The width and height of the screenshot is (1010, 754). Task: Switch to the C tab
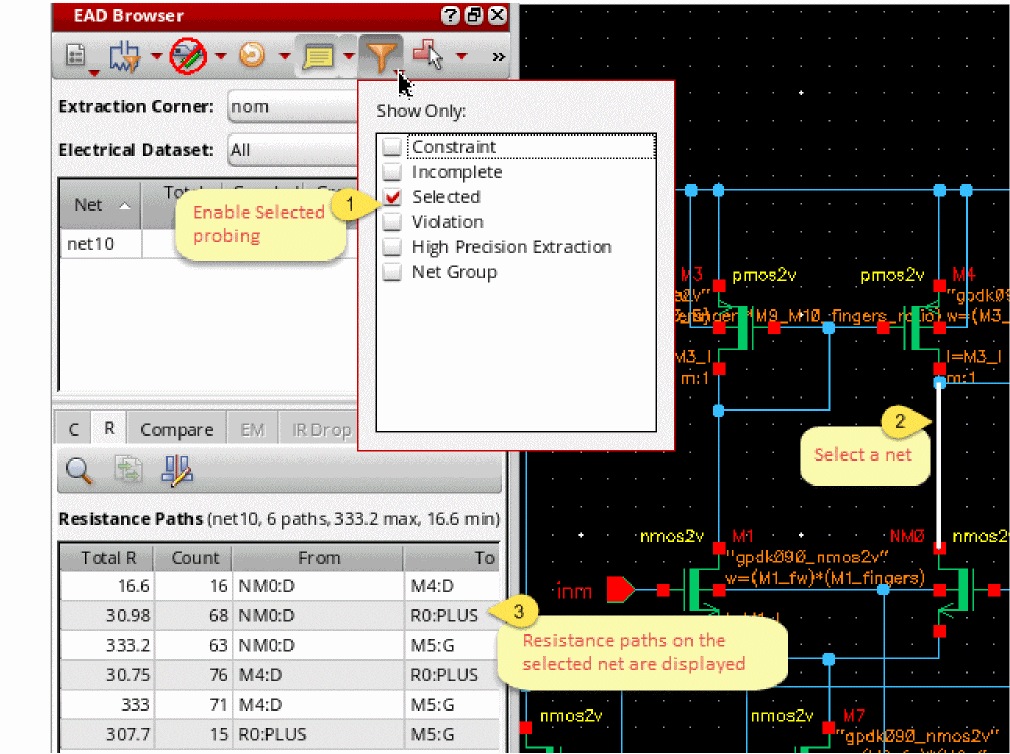(74, 430)
